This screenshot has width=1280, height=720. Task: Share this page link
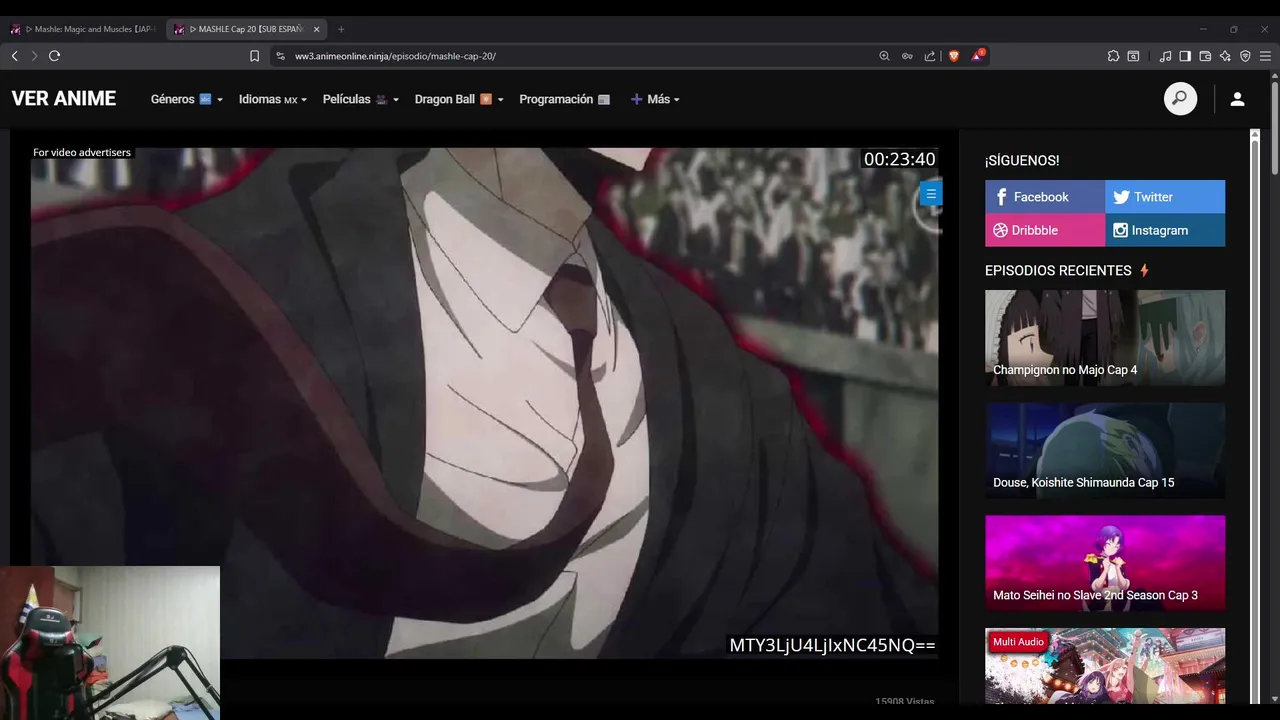click(930, 56)
